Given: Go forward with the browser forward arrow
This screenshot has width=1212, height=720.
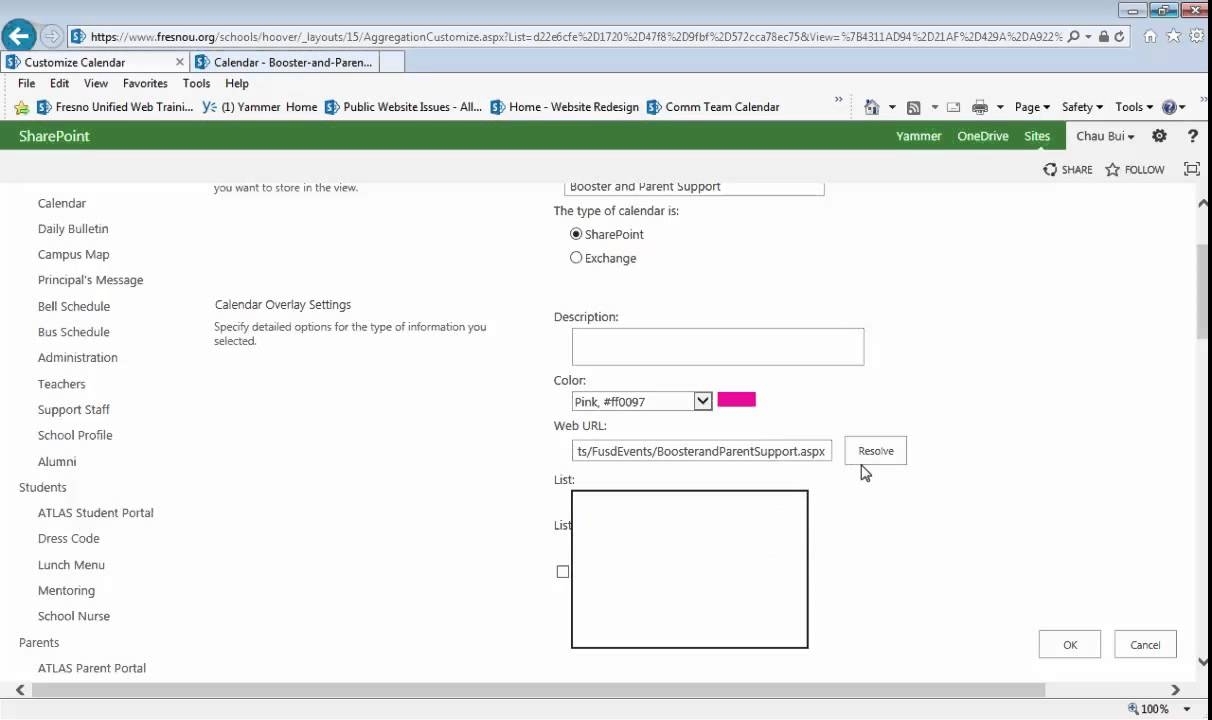Looking at the screenshot, I should click(x=52, y=36).
